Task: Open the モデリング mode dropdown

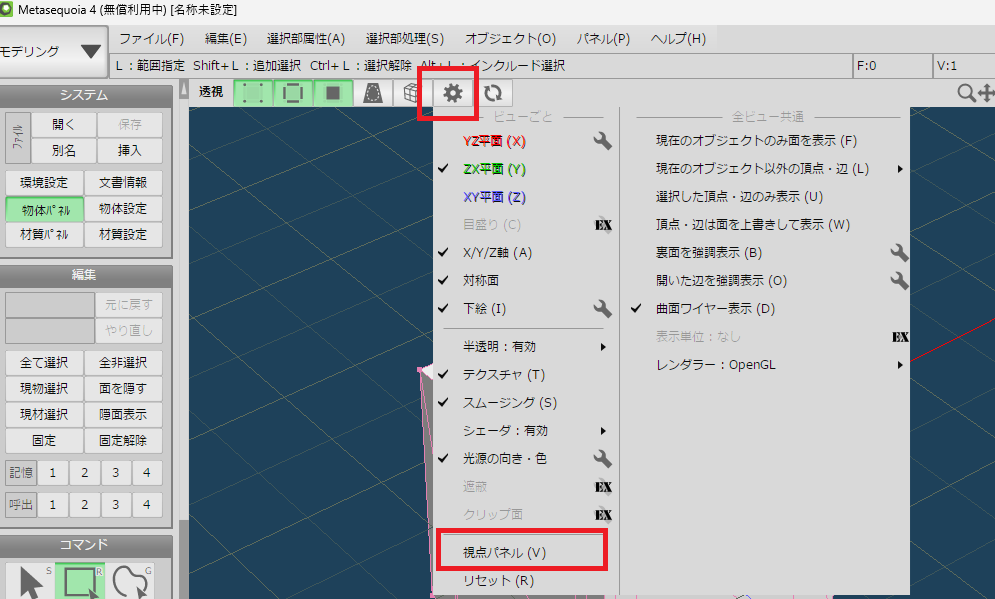Action: tap(52, 52)
